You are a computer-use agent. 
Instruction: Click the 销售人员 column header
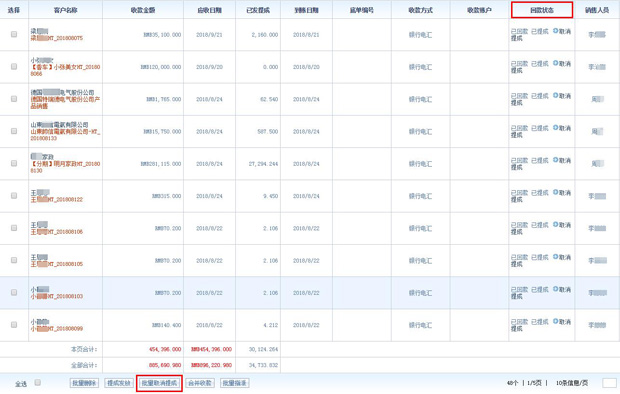[597, 10]
